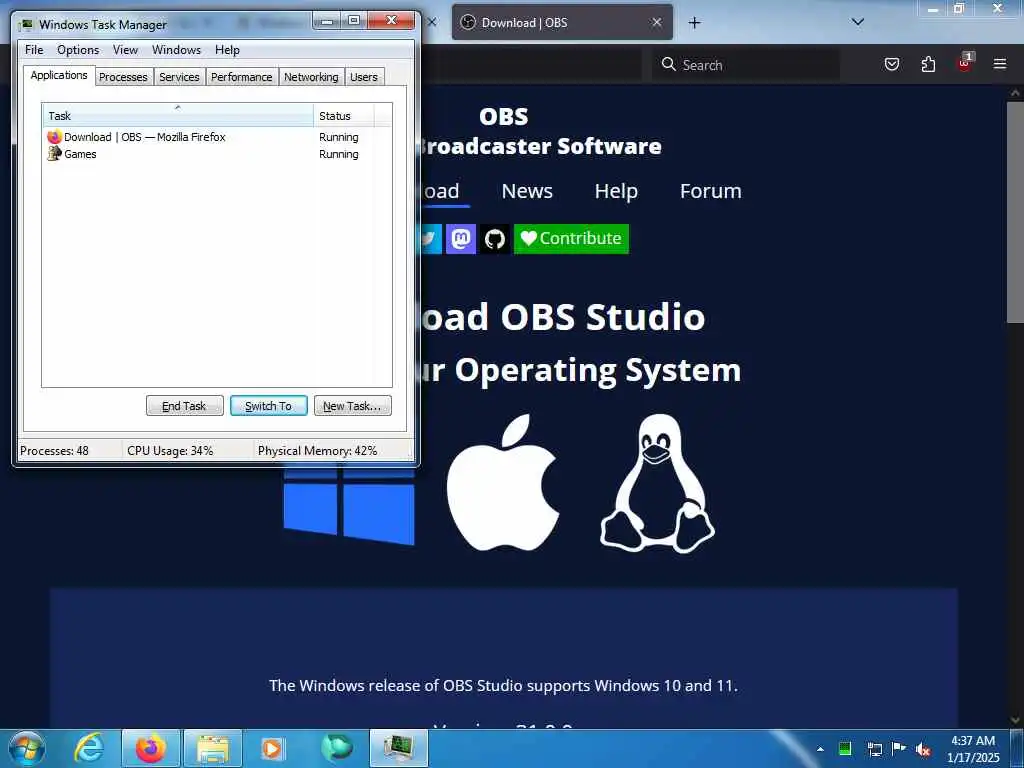Expand the list all tabs chevron
Screen dimensions: 1024x768
858,22
